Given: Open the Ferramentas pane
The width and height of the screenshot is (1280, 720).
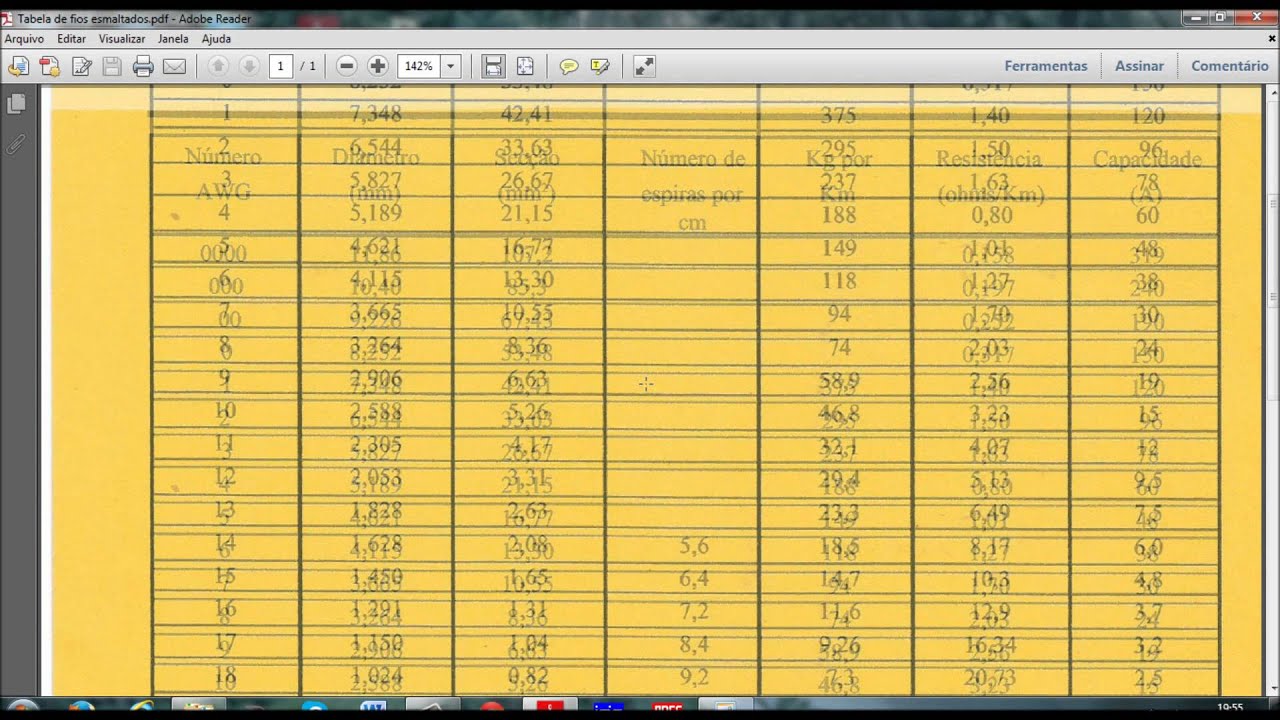Looking at the screenshot, I should [1046, 66].
